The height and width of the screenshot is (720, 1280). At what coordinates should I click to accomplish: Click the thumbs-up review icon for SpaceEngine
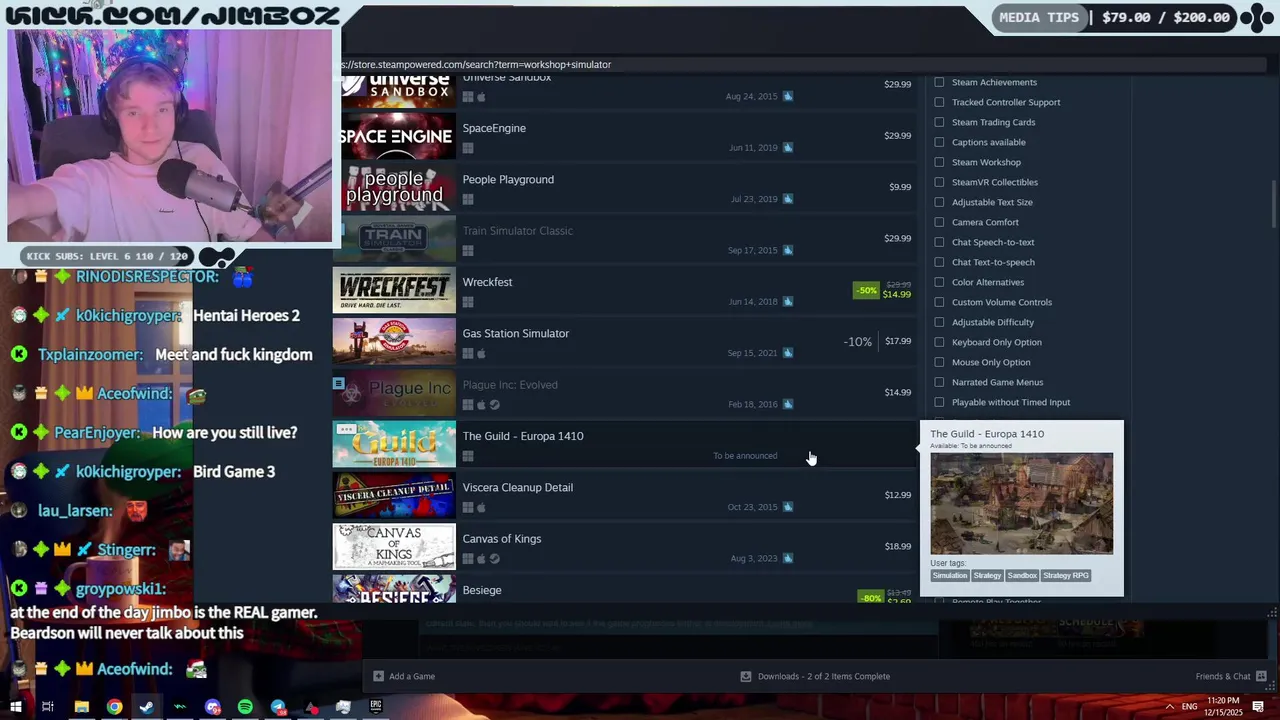(788, 147)
